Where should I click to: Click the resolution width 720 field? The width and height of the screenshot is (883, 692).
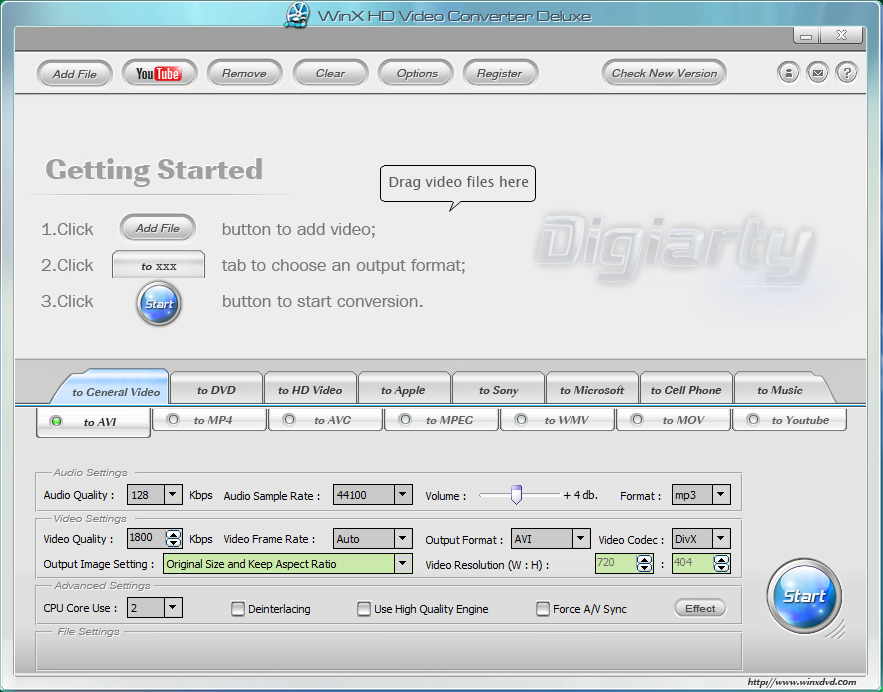616,563
